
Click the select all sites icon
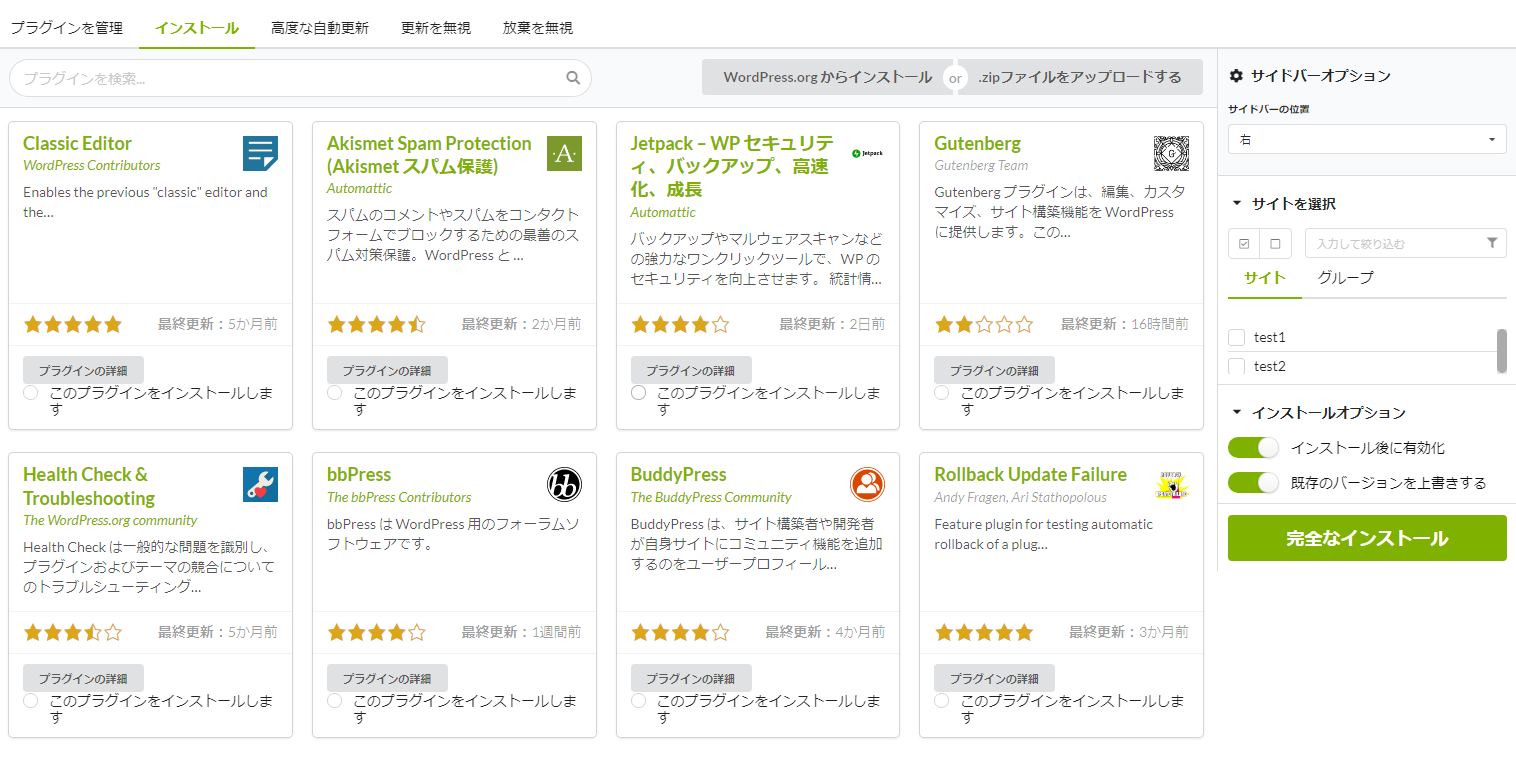pyautogui.click(x=1244, y=243)
